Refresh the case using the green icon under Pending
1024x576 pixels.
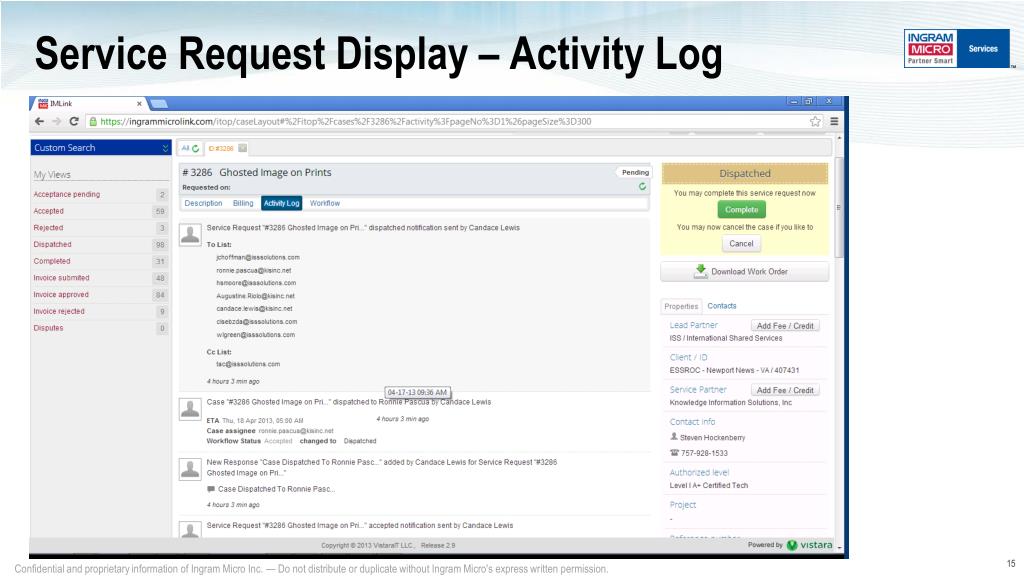pyautogui.click(x=643, y=187)
